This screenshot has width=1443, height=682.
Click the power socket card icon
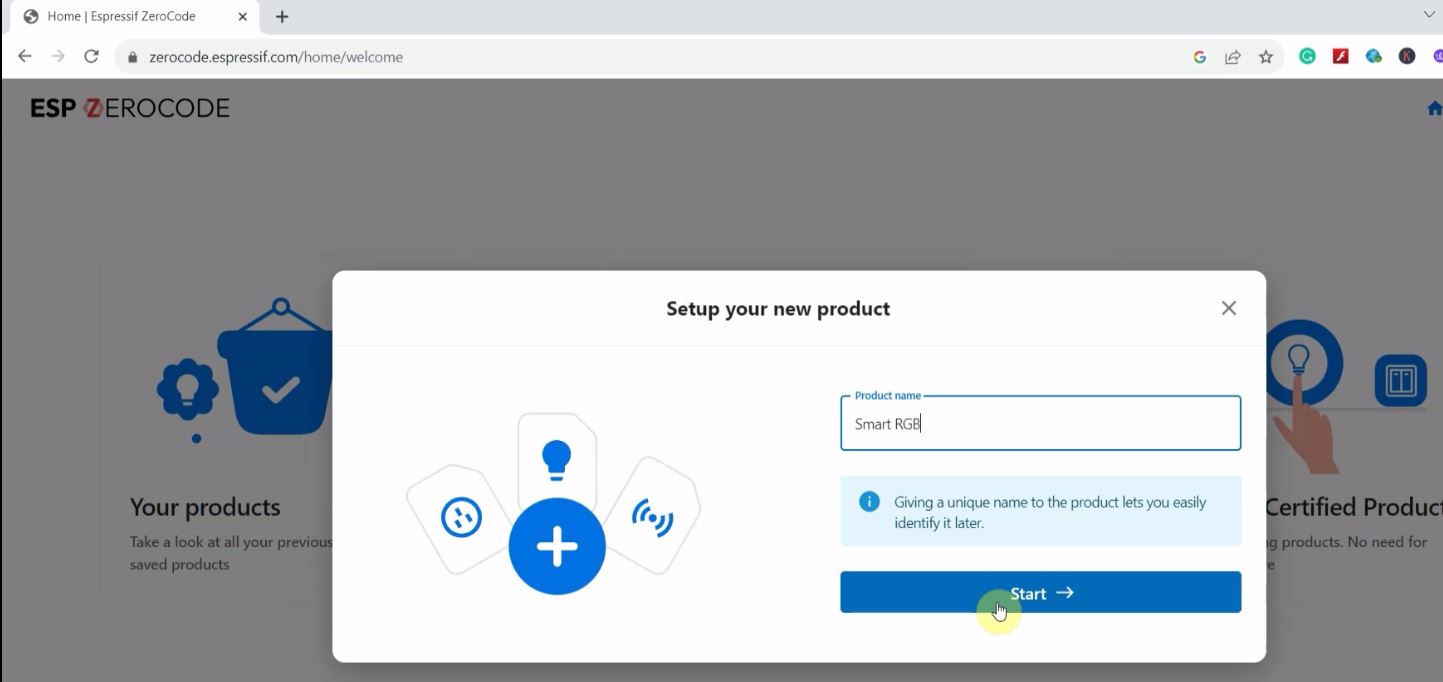(461, 518)
